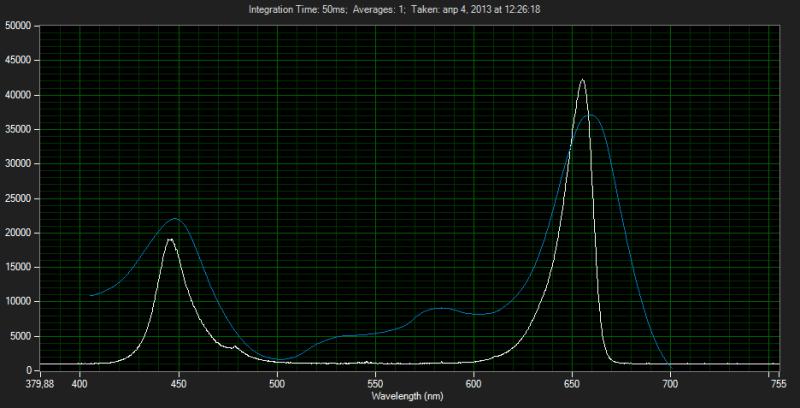Click the blue curve start point near 405 nm
Viewport: 800px width, 408px height.
point(91,295)
